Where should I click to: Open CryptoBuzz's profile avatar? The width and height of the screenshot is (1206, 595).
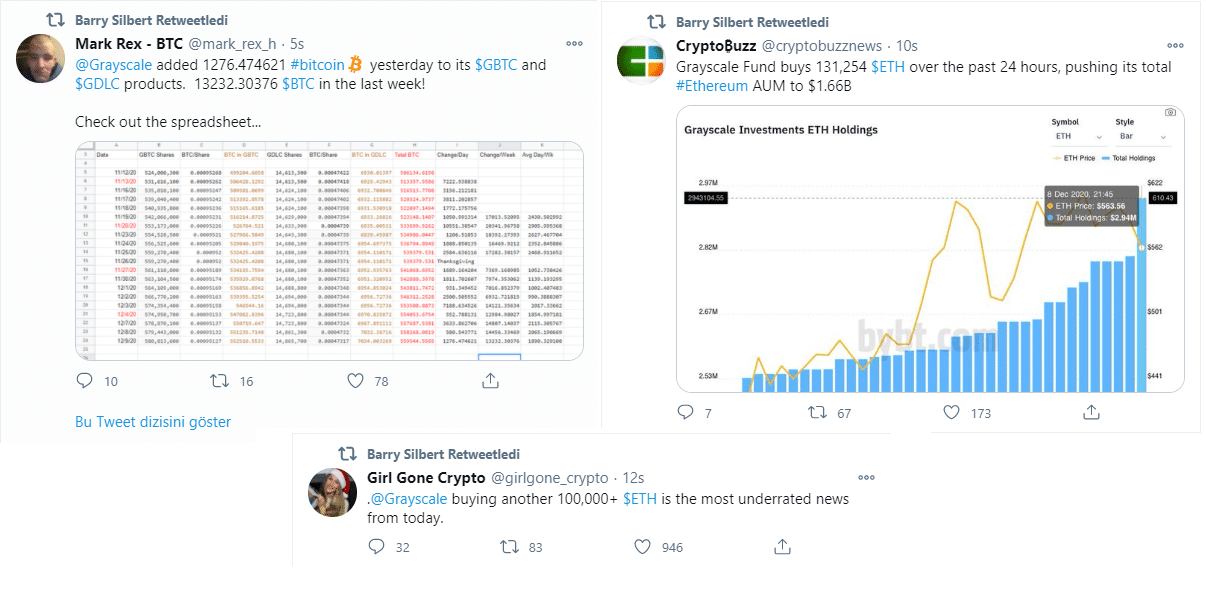tap(641, 61)
